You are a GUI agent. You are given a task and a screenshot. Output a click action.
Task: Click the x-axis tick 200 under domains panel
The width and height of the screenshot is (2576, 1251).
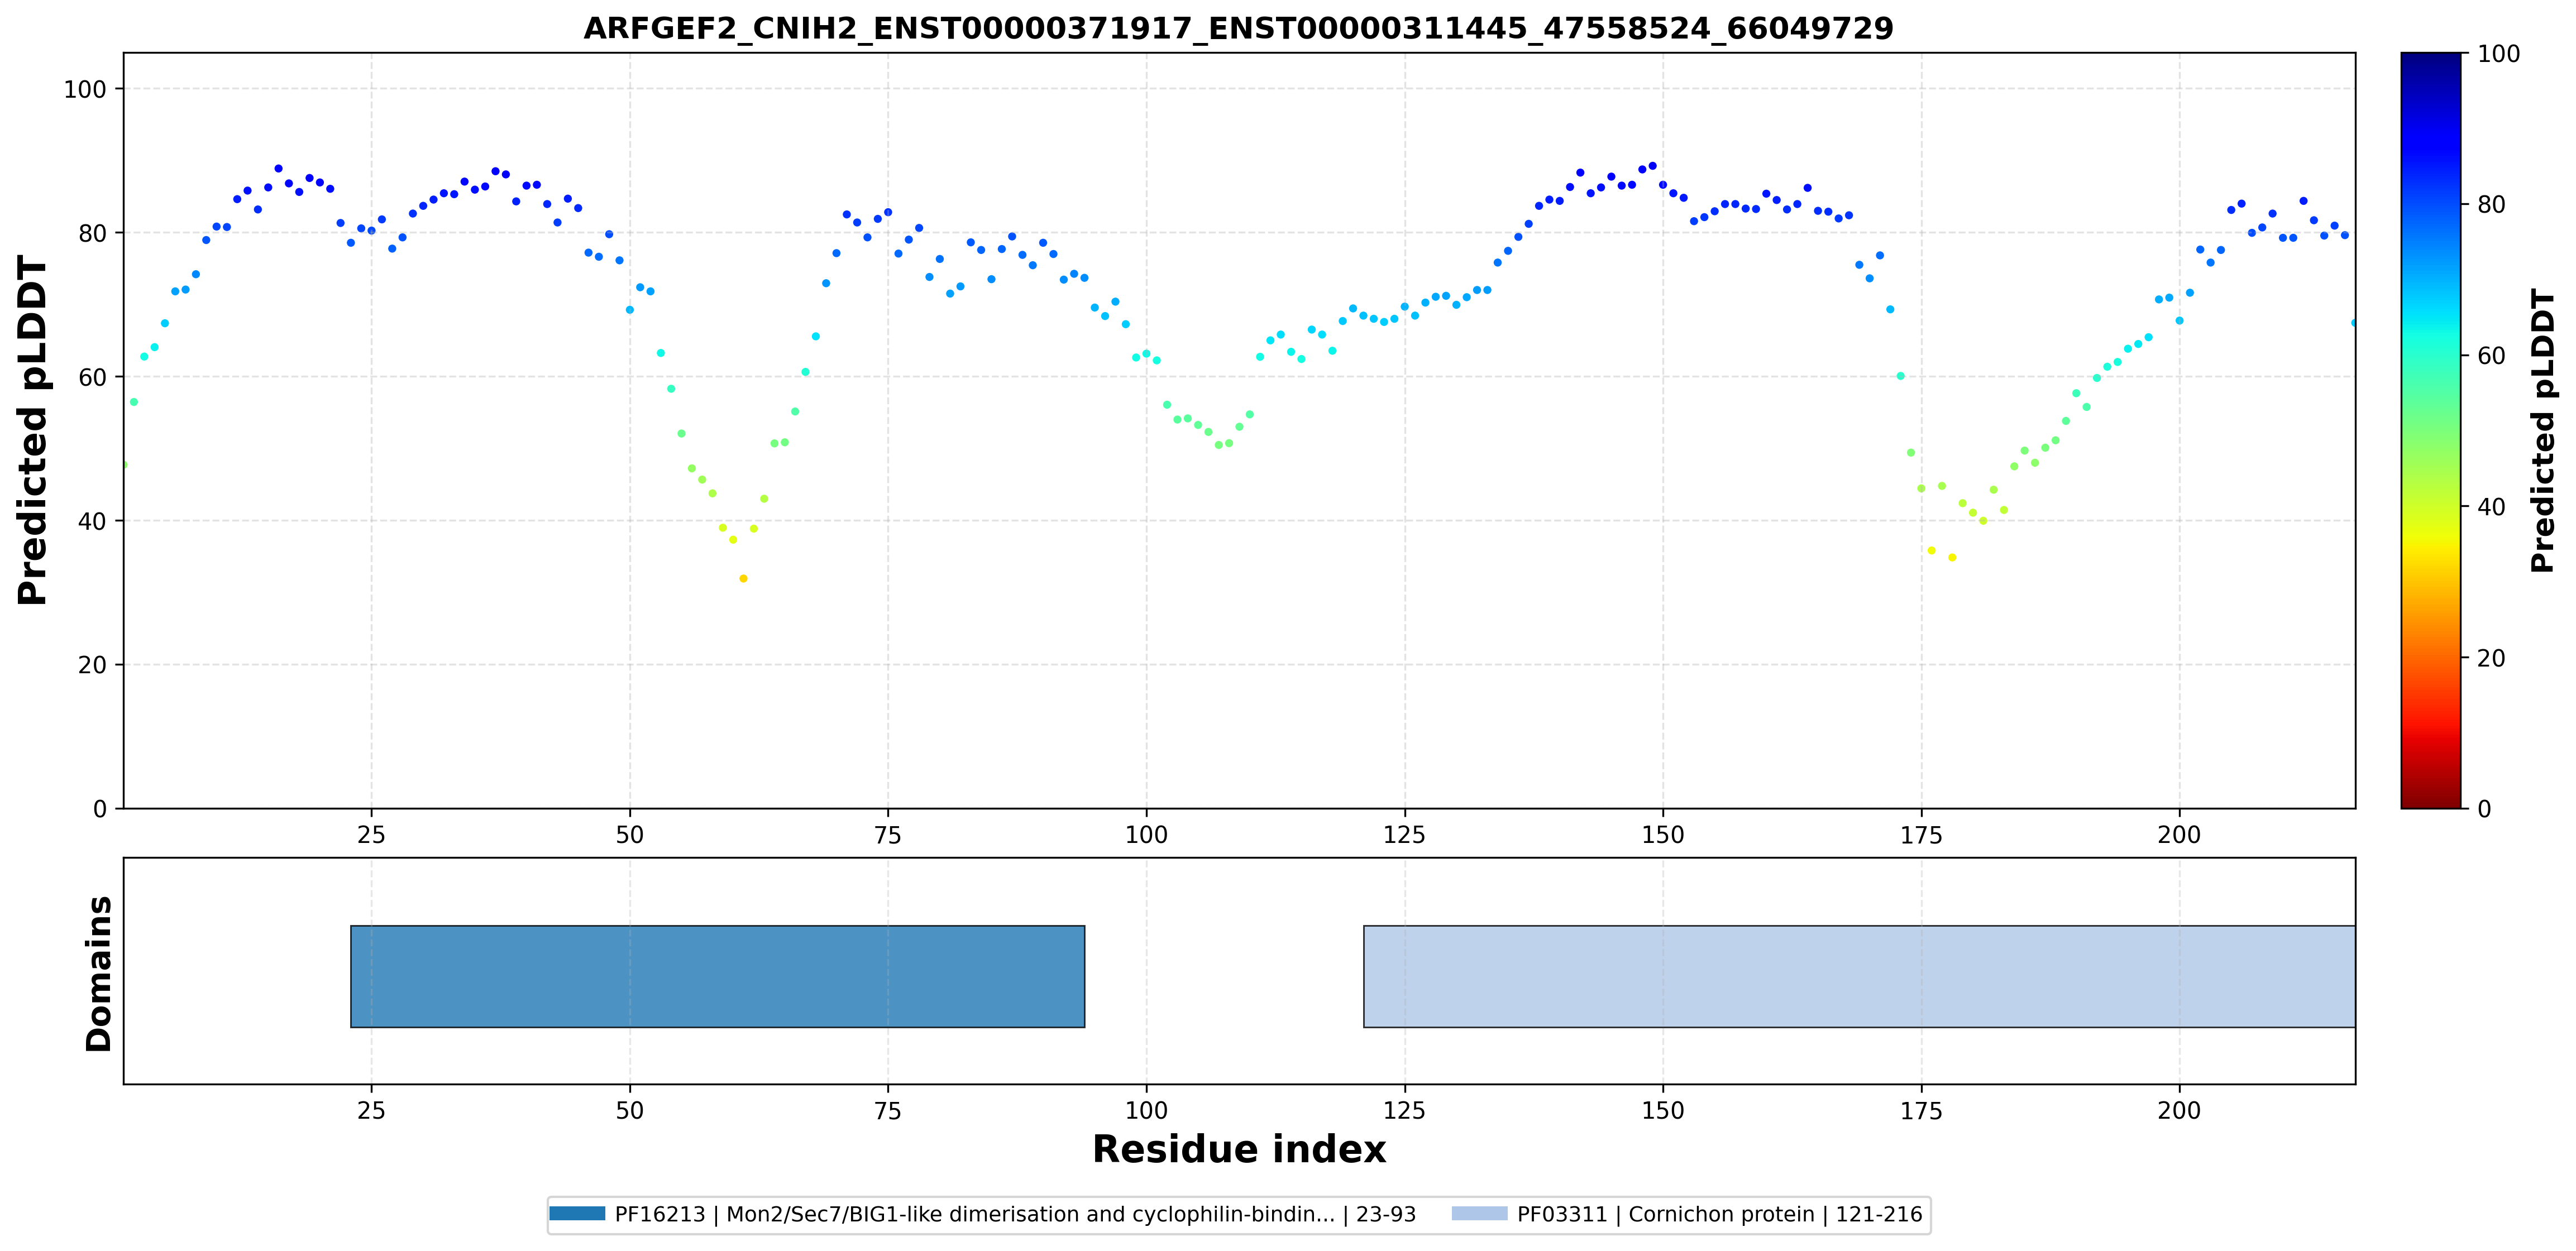[2179, 1110]
